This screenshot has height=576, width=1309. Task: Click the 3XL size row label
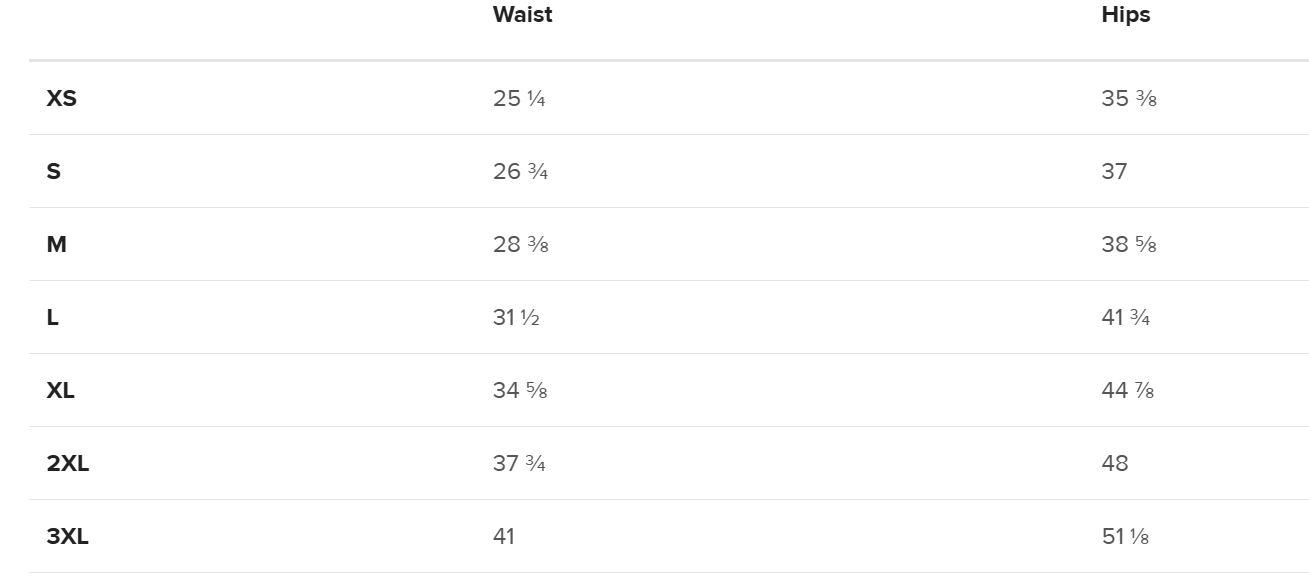click(x=67, y=536)
